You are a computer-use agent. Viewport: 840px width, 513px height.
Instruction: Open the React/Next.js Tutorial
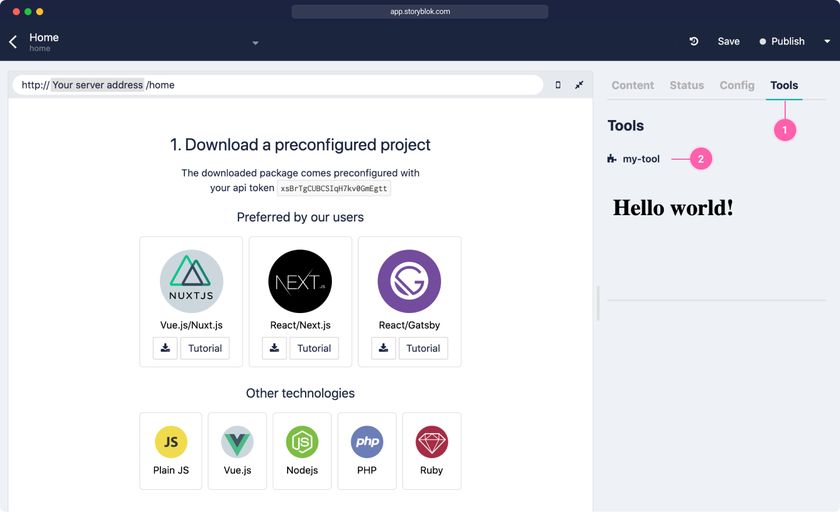314,348
